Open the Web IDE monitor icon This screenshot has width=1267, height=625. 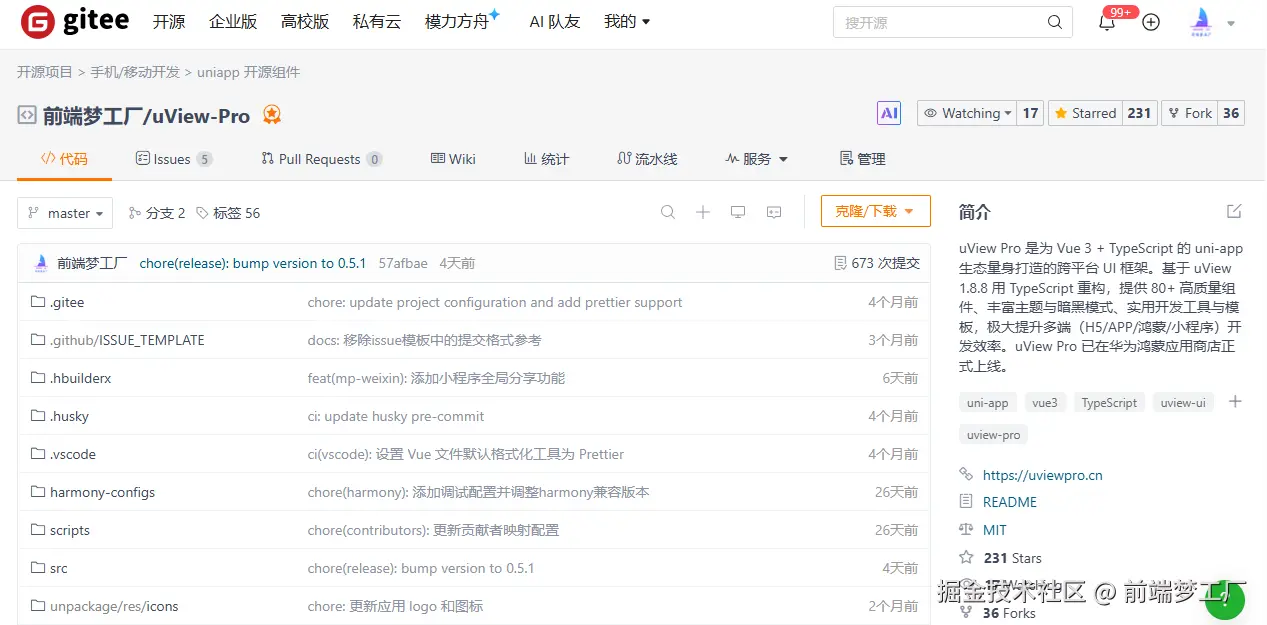click(738, 212)
